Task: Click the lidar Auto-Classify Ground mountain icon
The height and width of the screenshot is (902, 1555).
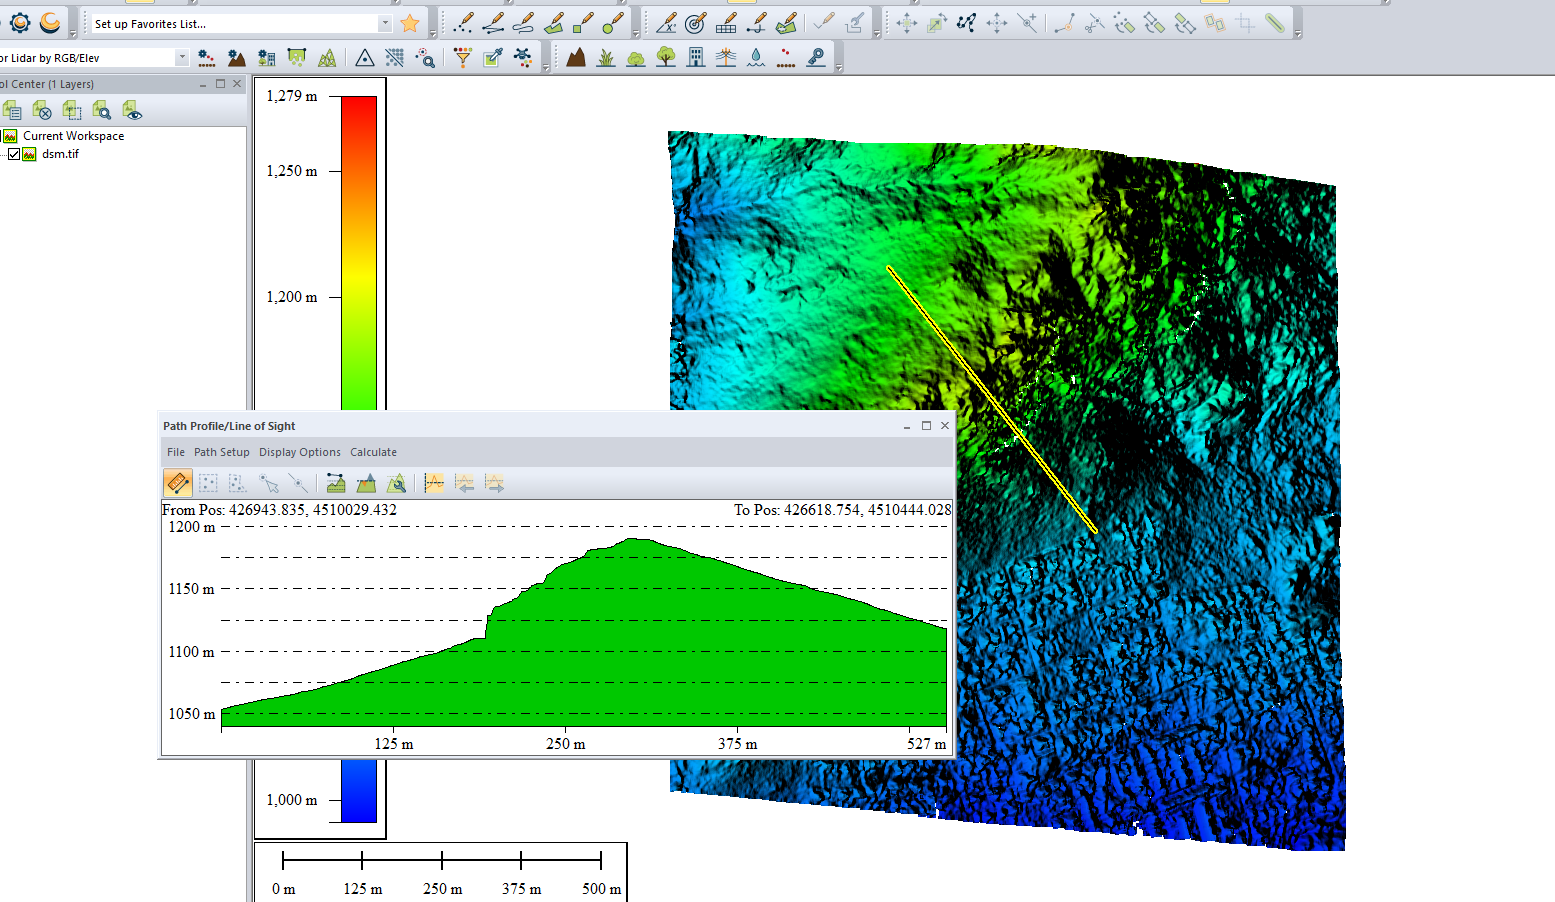Action: tap(236, 58)
